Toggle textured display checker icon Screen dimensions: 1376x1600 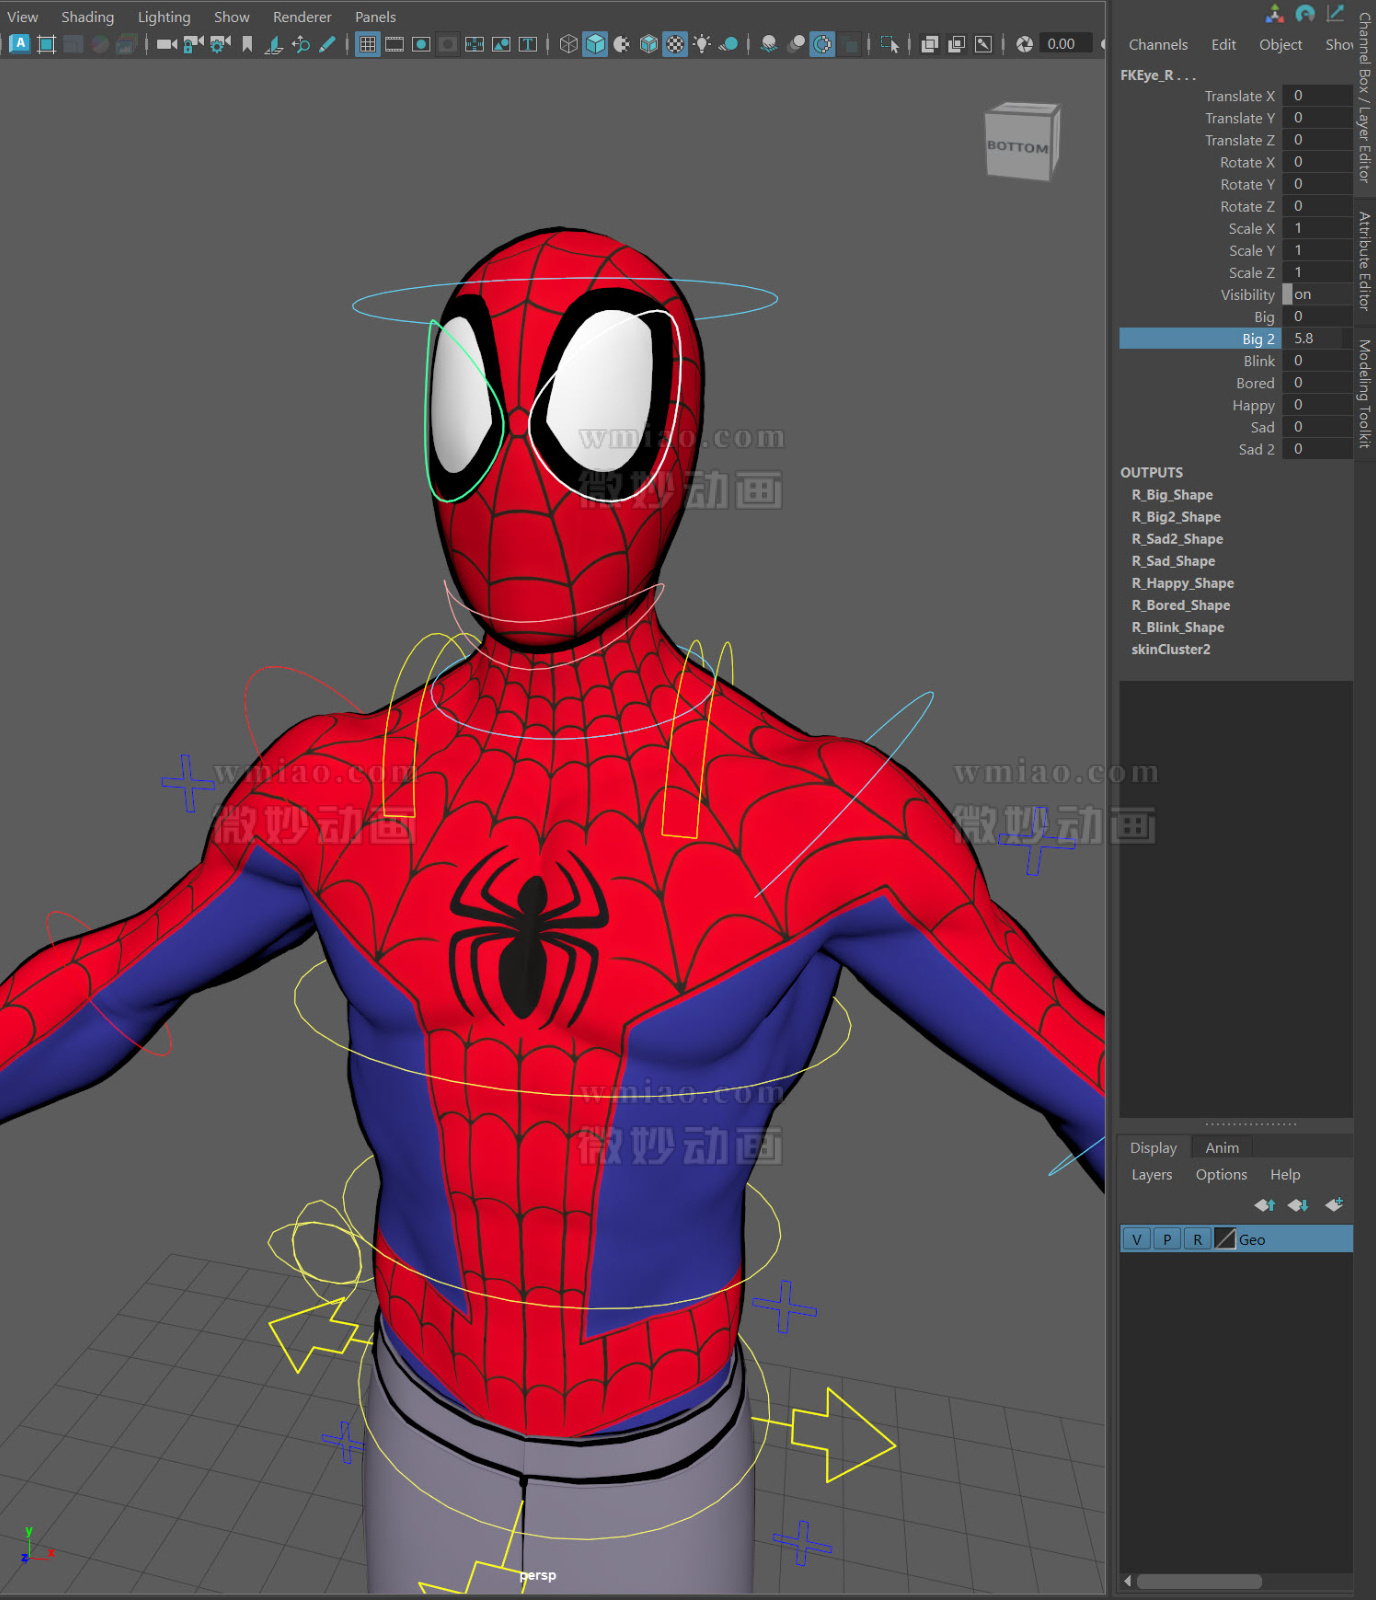point(675,44)
